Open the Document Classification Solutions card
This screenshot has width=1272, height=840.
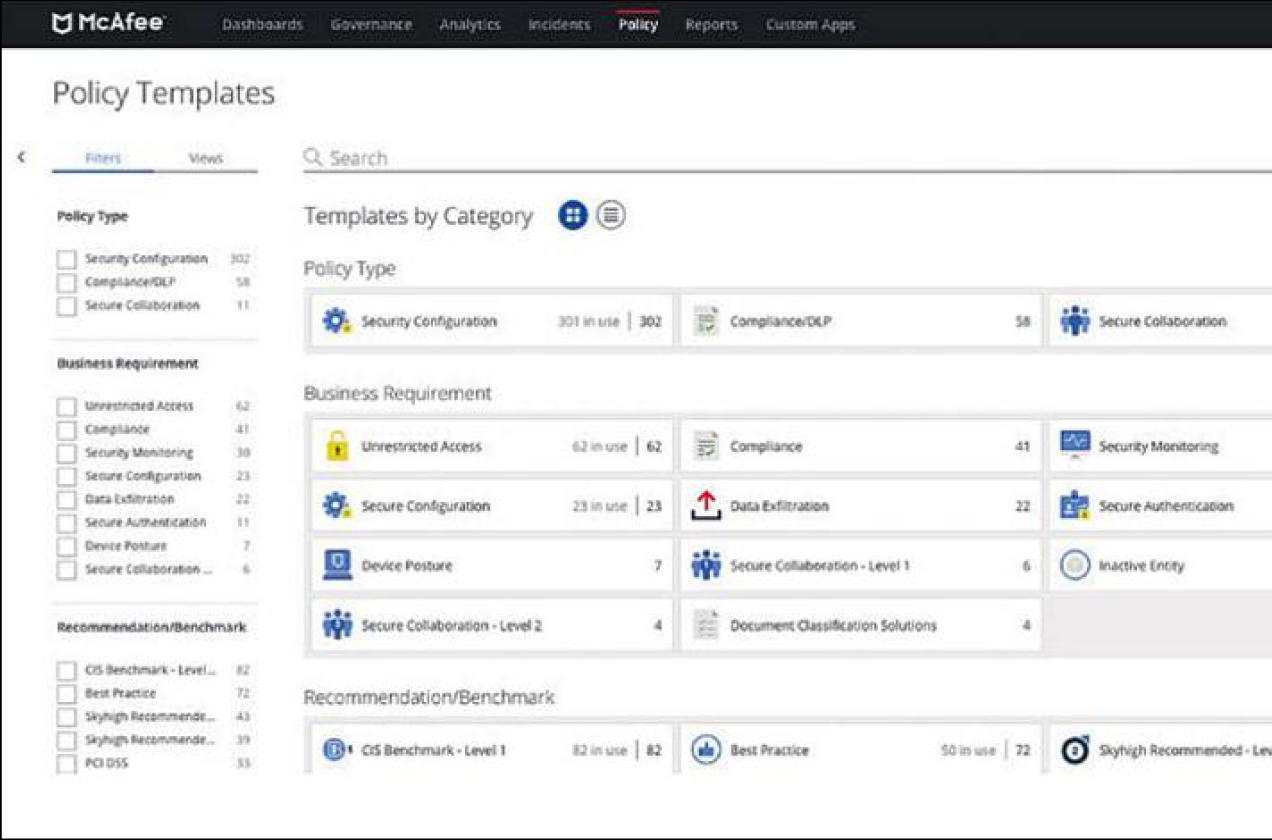pyautogui.click(x=861, y=625)
